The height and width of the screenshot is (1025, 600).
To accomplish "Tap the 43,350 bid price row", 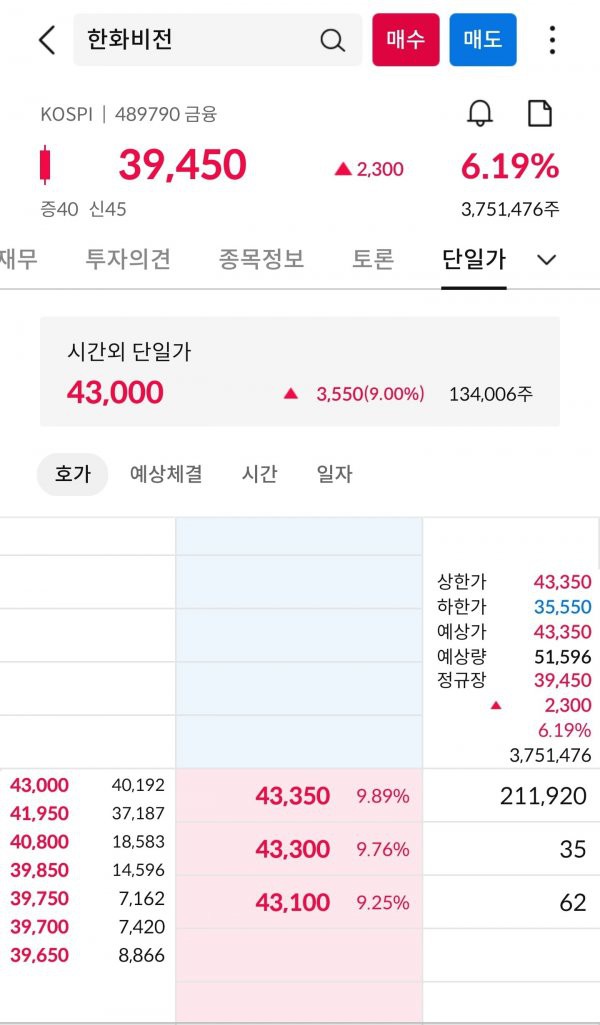I will [x=299, y=796].
